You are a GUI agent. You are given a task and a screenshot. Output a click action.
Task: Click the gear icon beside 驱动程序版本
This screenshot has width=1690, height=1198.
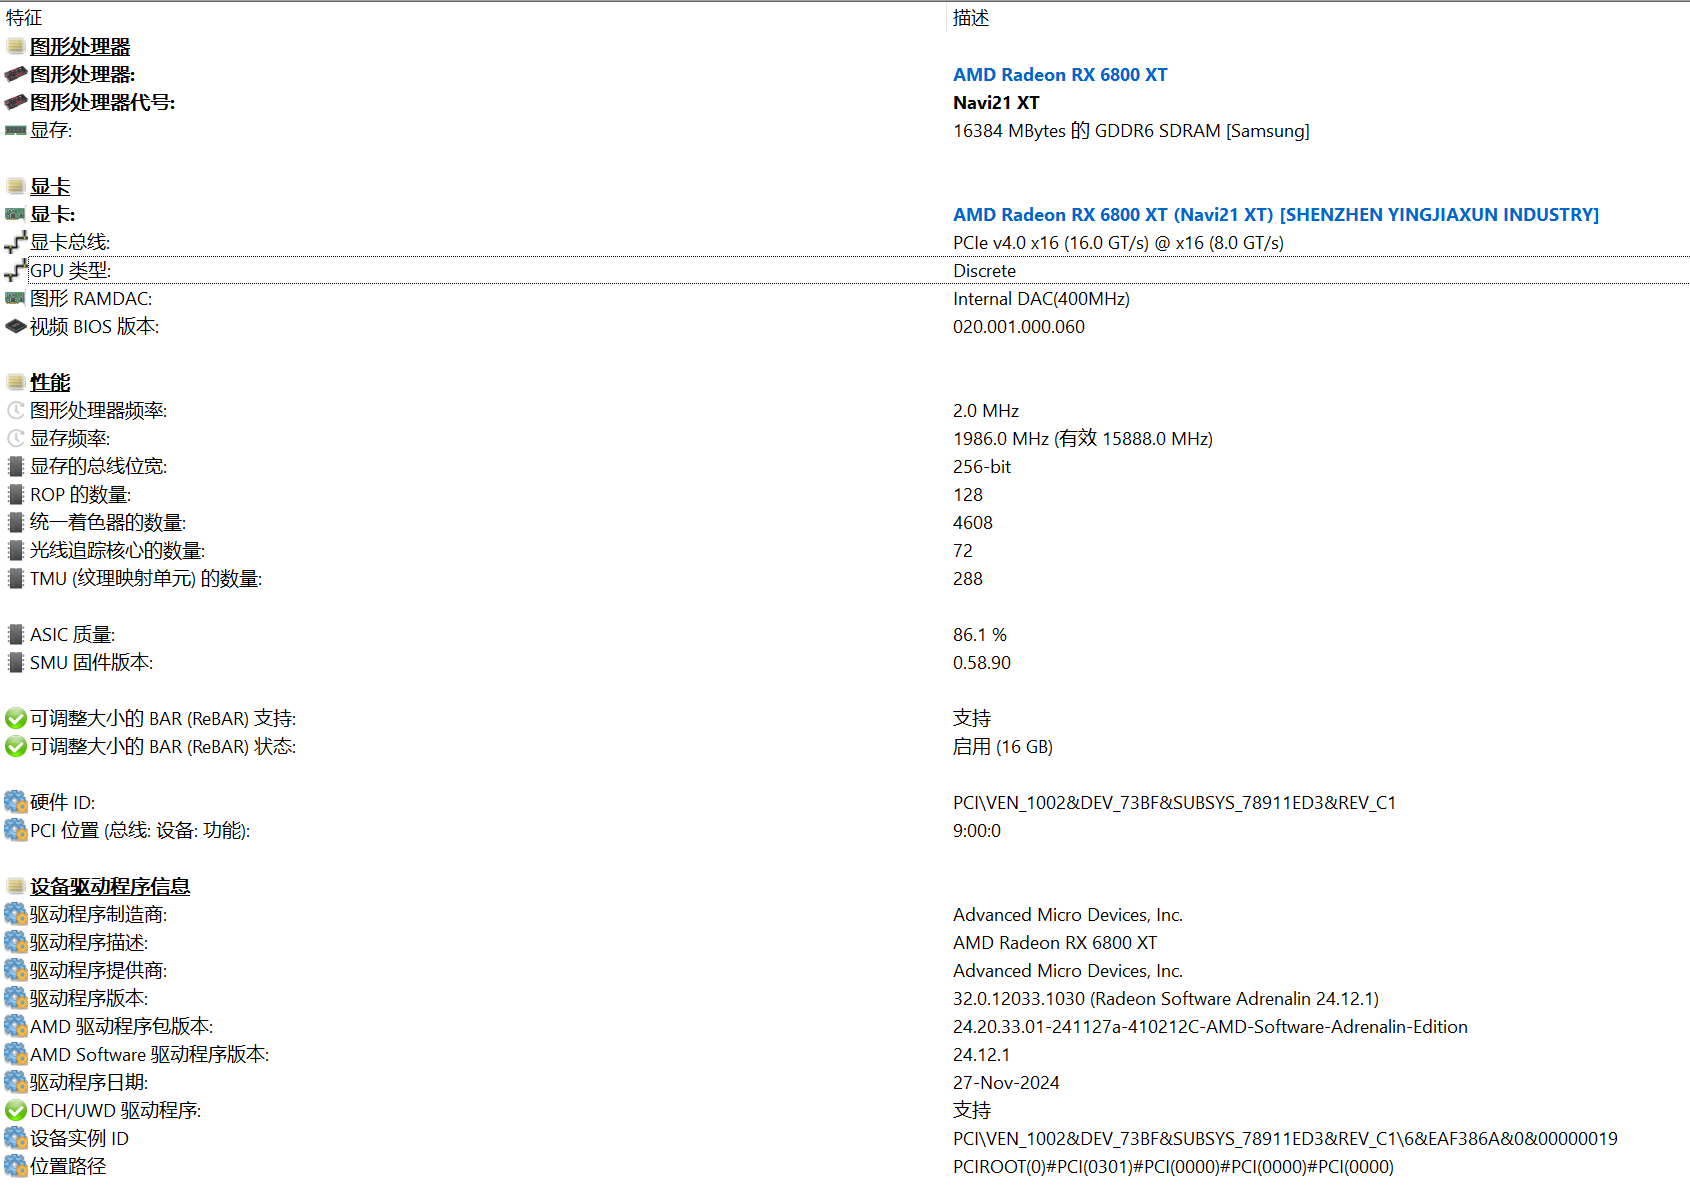click(15, 999)
